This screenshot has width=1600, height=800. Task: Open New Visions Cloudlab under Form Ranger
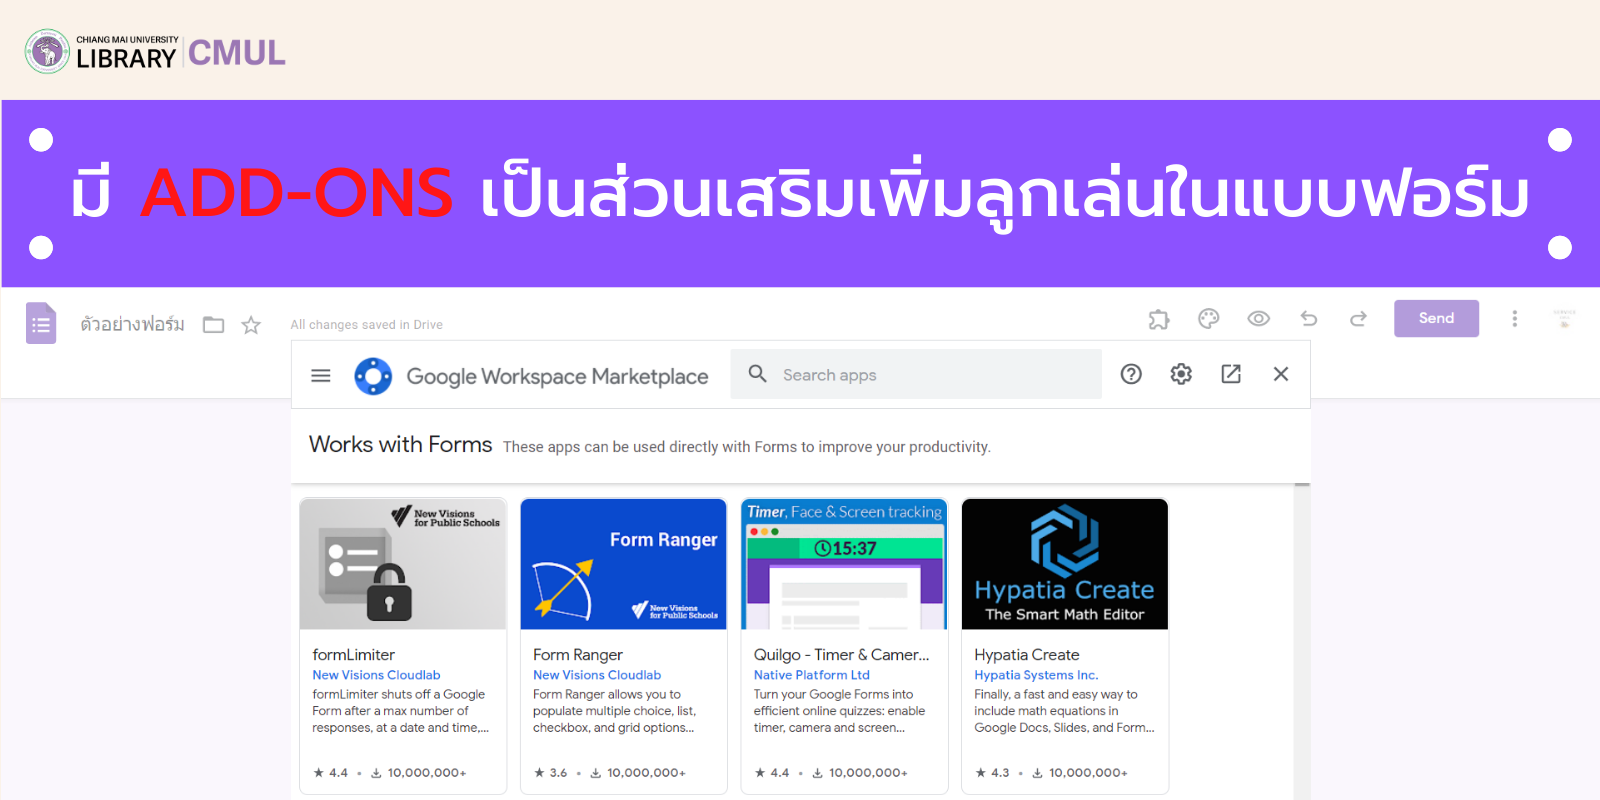[x=597, y=675]
